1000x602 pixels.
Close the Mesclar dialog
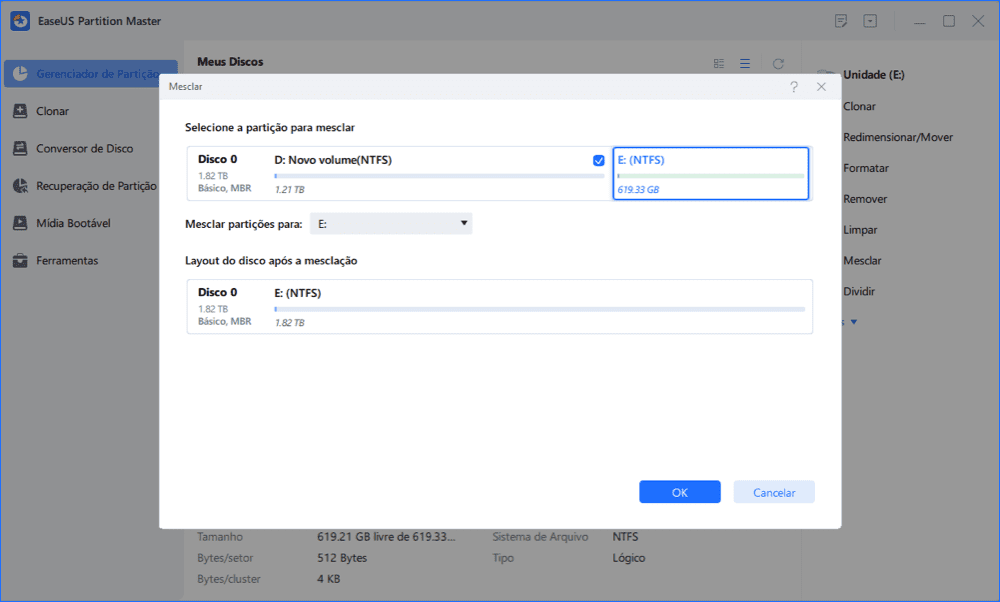[821, 87]
